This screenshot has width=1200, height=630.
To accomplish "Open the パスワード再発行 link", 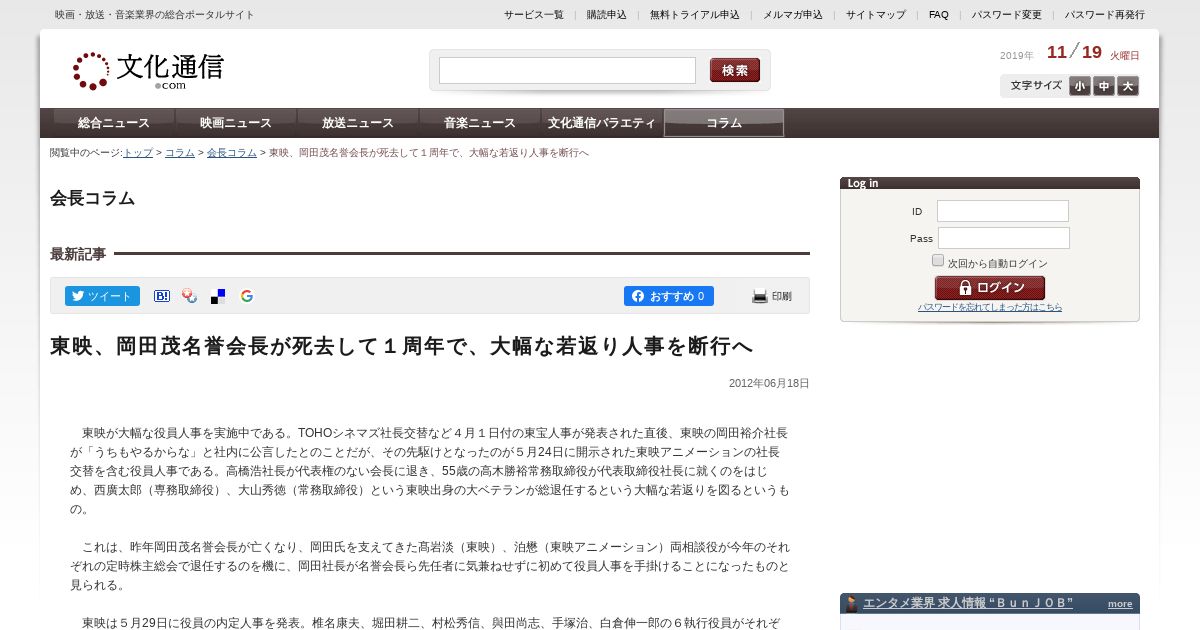I will click(1105, 15).
